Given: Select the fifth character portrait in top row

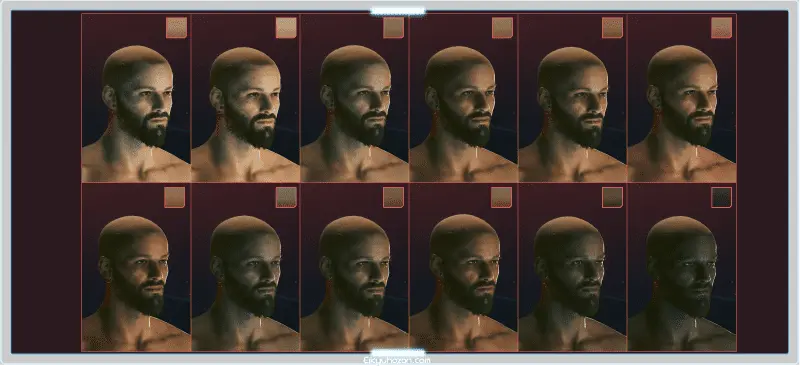Looking at the screenshot, I should coord(573,98).
